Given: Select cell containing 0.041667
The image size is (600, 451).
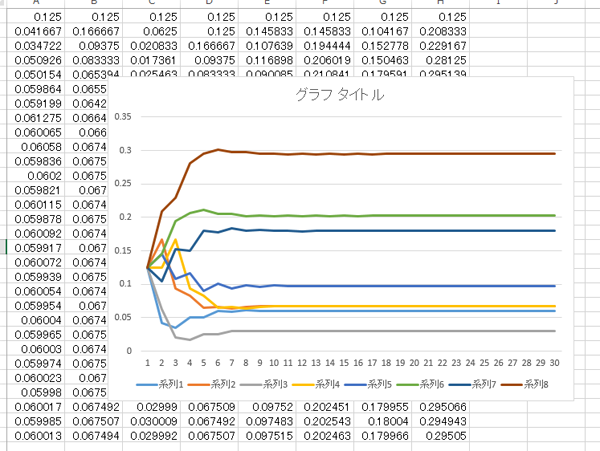Looking at the screenshot, I should [x=36, y=31].
